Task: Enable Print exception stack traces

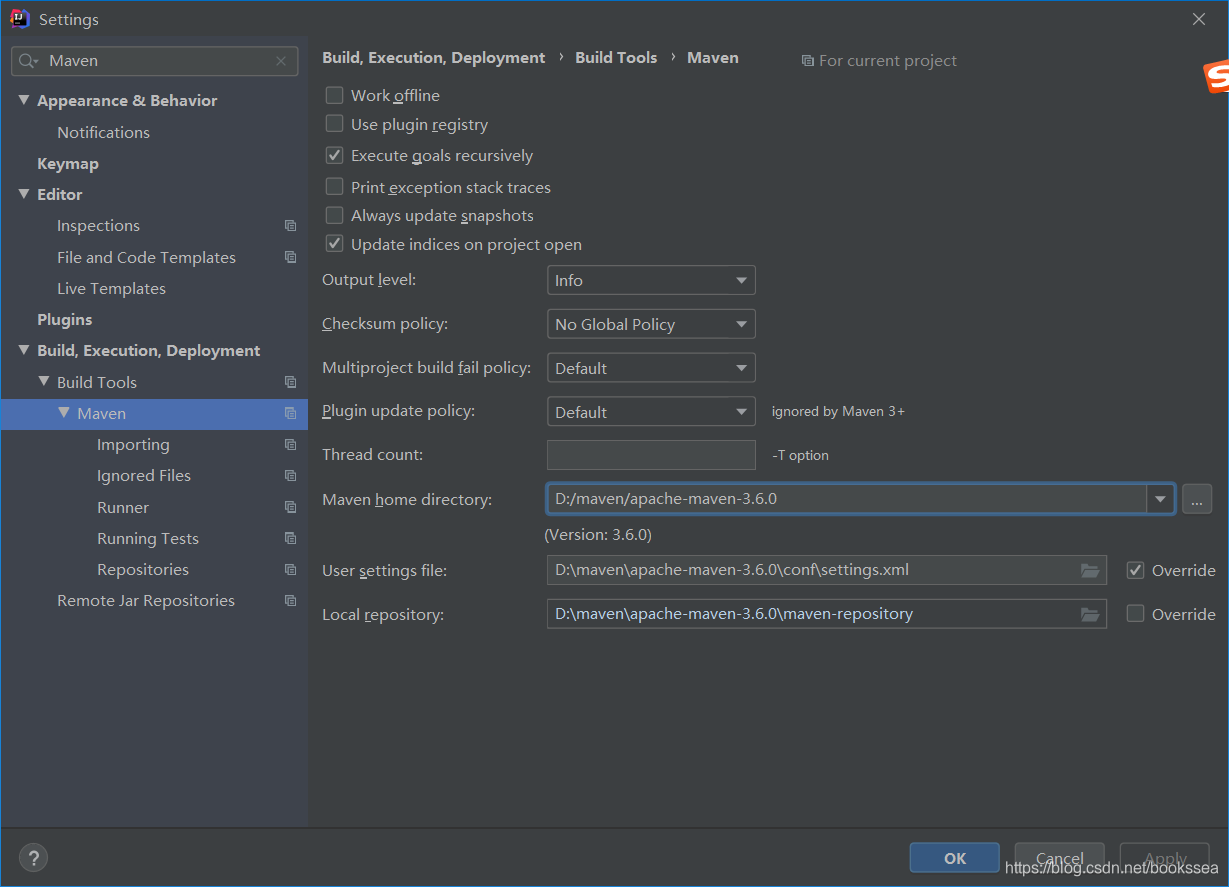Action: click(335, 187)
